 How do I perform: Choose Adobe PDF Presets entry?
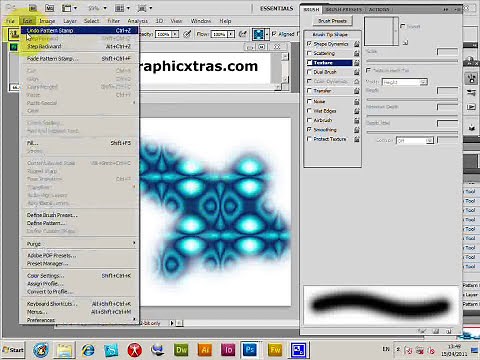point(79,256)
